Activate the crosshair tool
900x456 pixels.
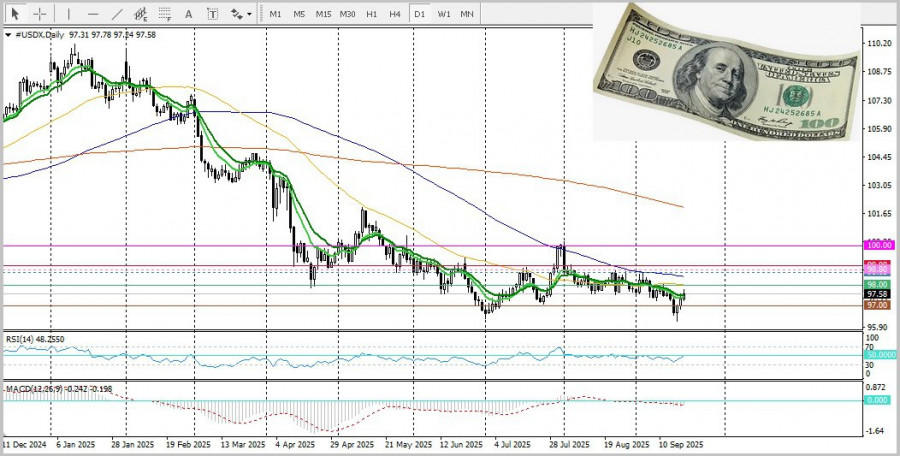[x=40, y=14]
